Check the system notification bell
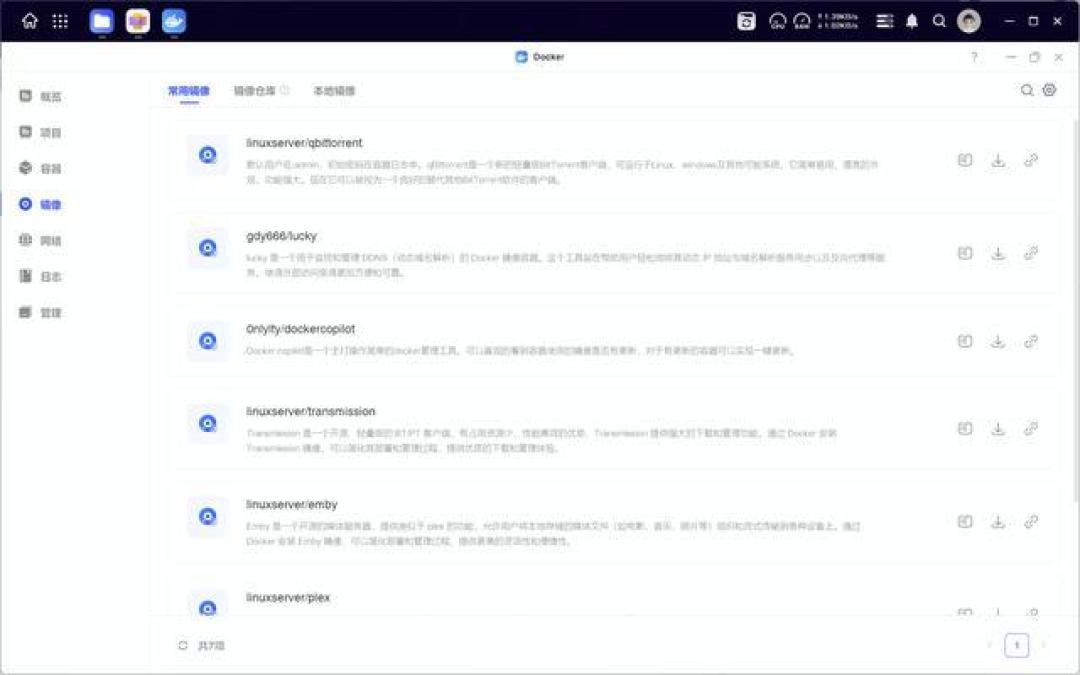Image resolution: width=1080 pixels, height=675 pixels. (913, 20)
